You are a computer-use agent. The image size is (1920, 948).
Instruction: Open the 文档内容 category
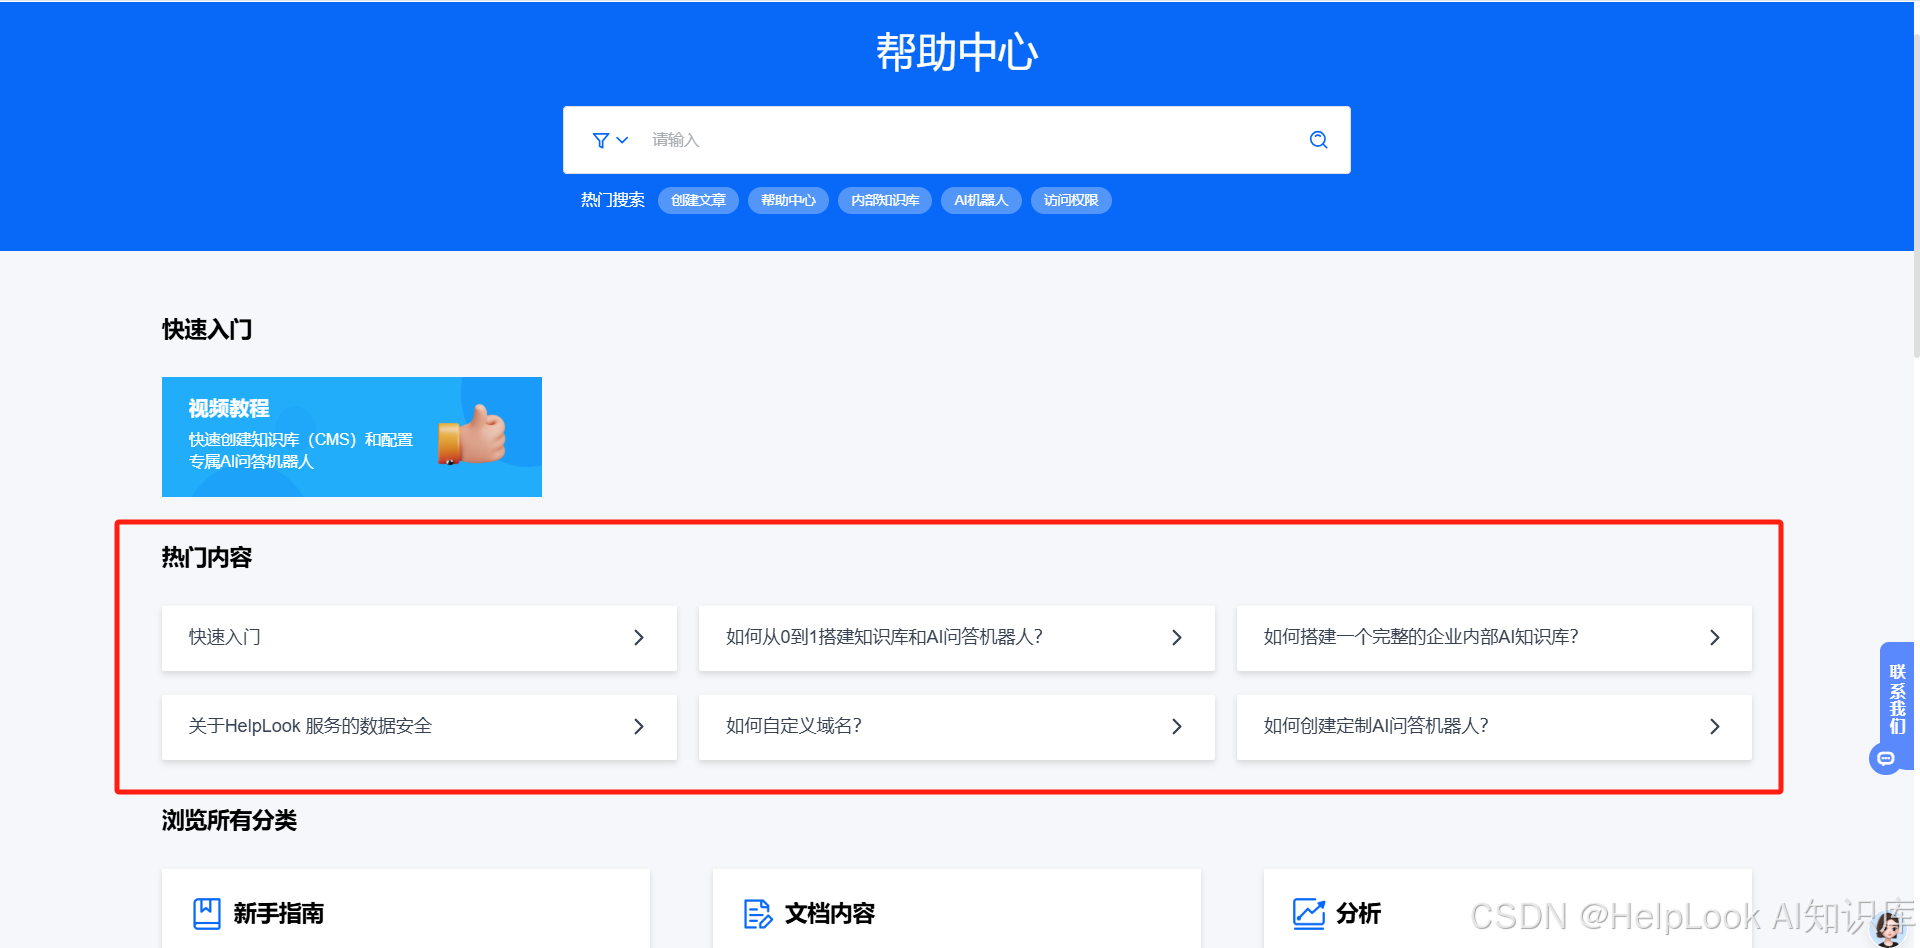click(956, 909)
